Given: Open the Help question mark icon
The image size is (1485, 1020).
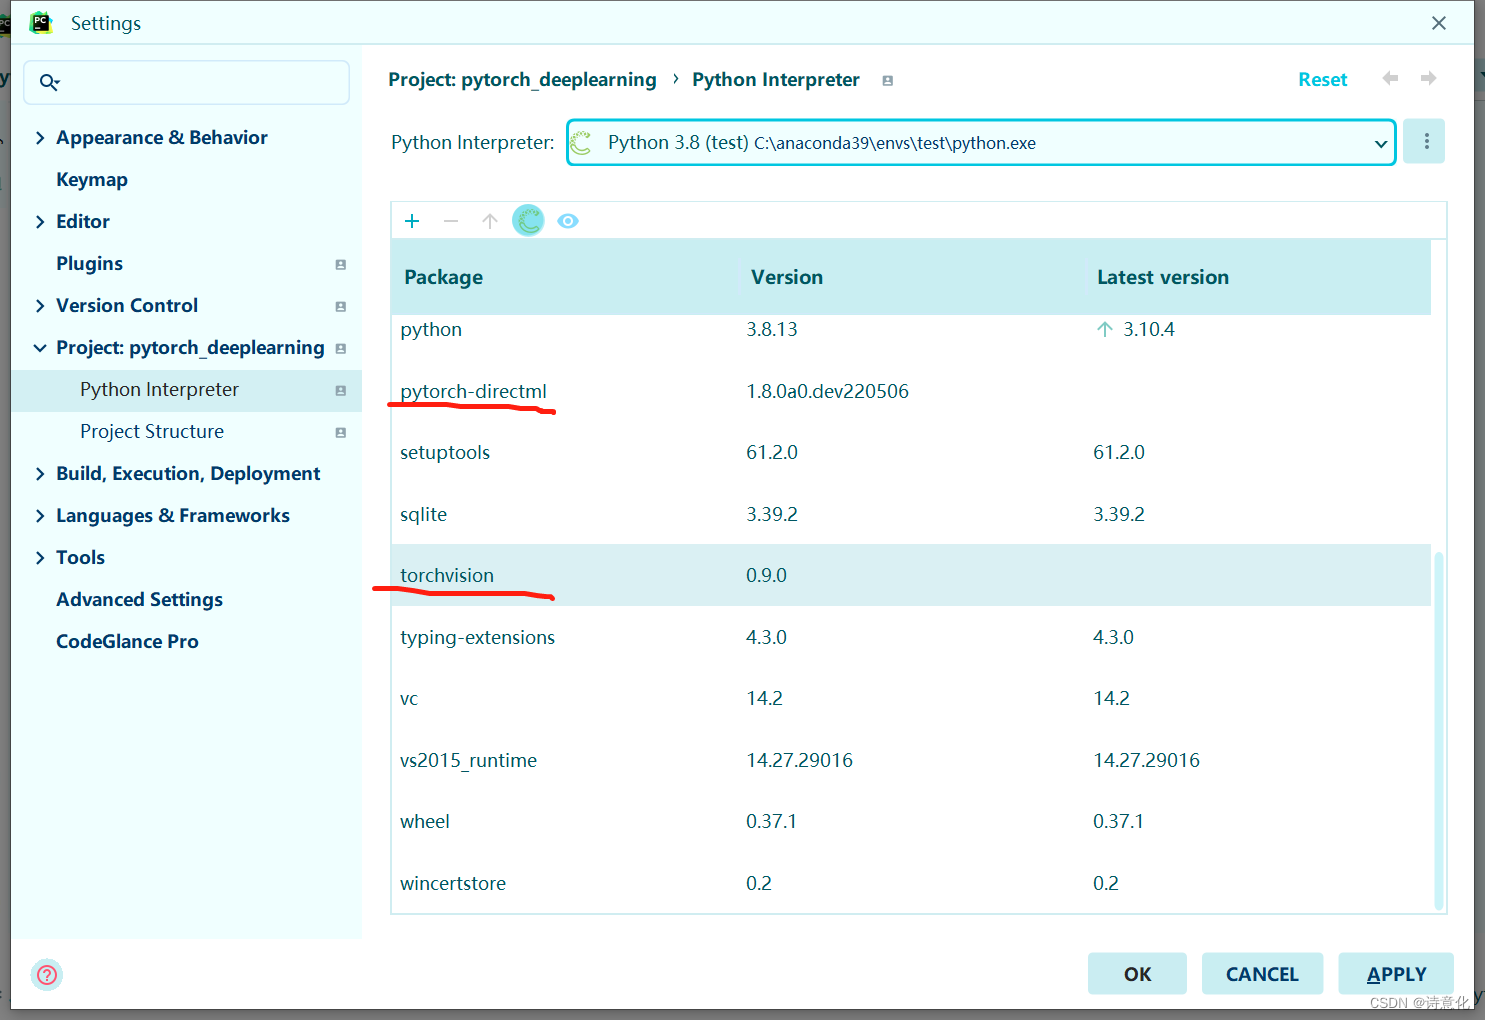Looking at the screenshot, I should pos(47,975).
